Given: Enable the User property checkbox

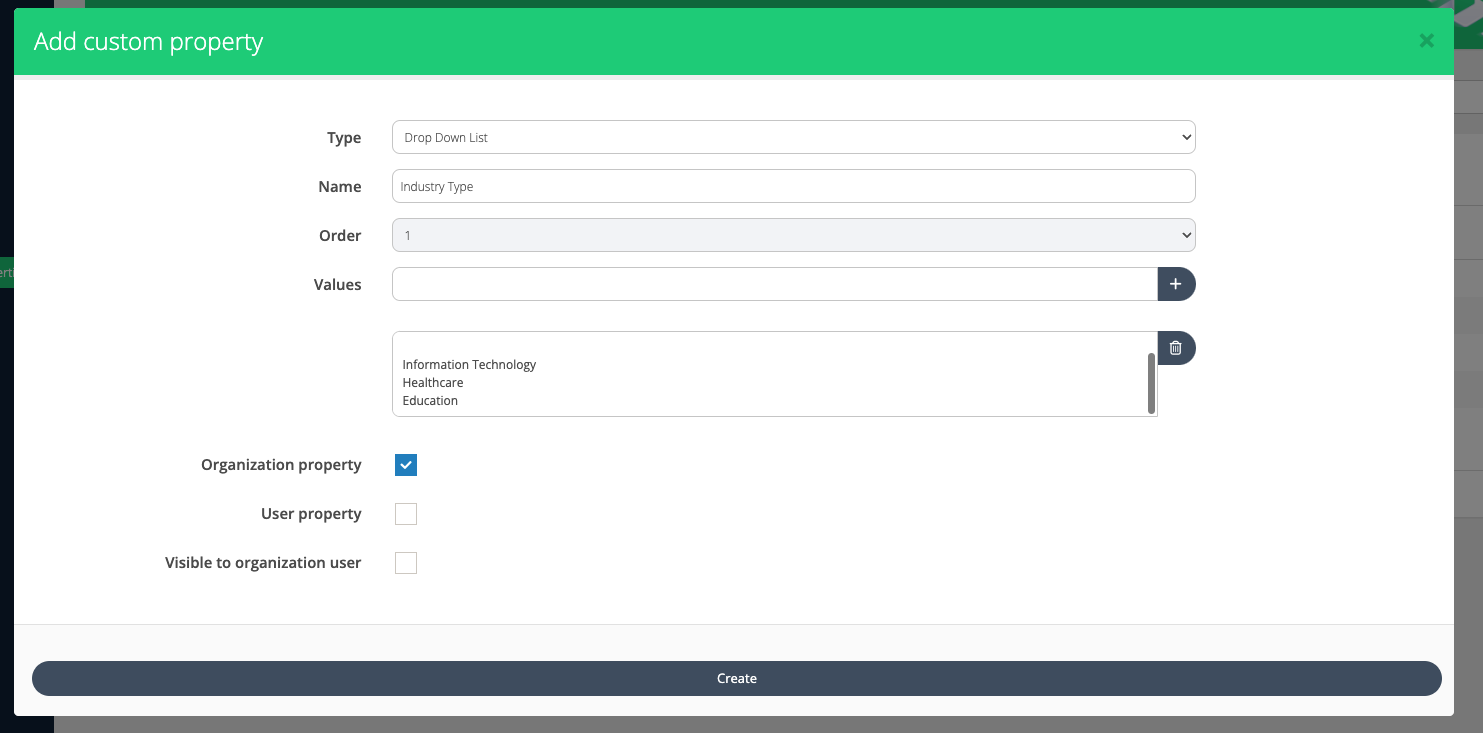Looking at the screenshot, I should point(405,514).
